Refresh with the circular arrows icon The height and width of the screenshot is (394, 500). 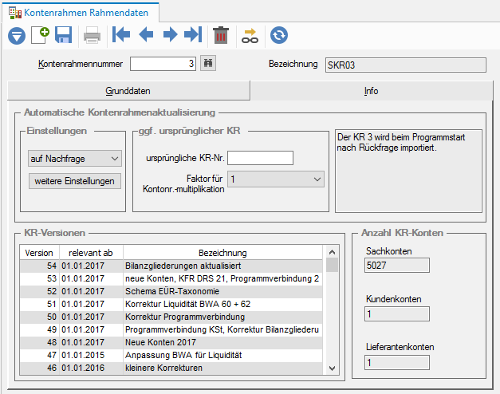(x=279, y=35)
